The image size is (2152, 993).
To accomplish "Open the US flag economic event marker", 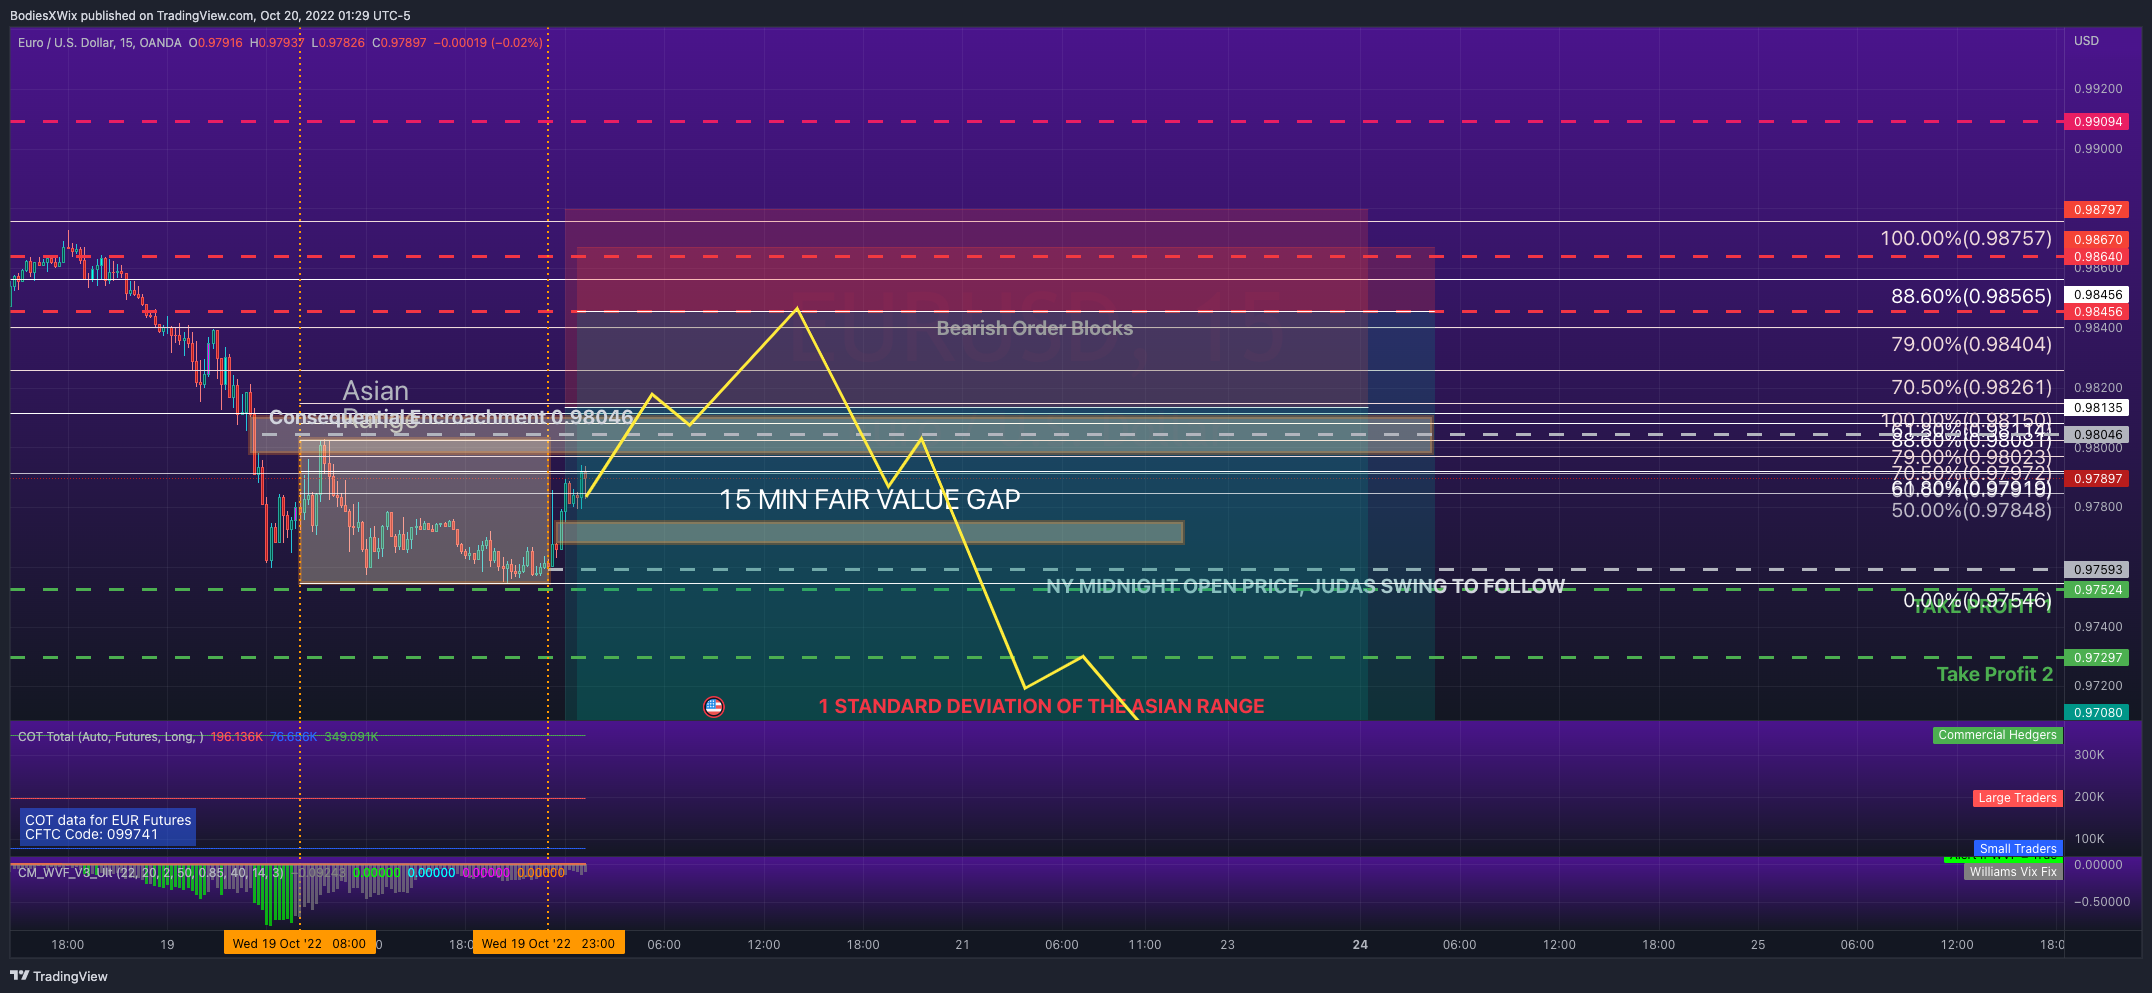I will pyautogui.click(x=714, y=707).
